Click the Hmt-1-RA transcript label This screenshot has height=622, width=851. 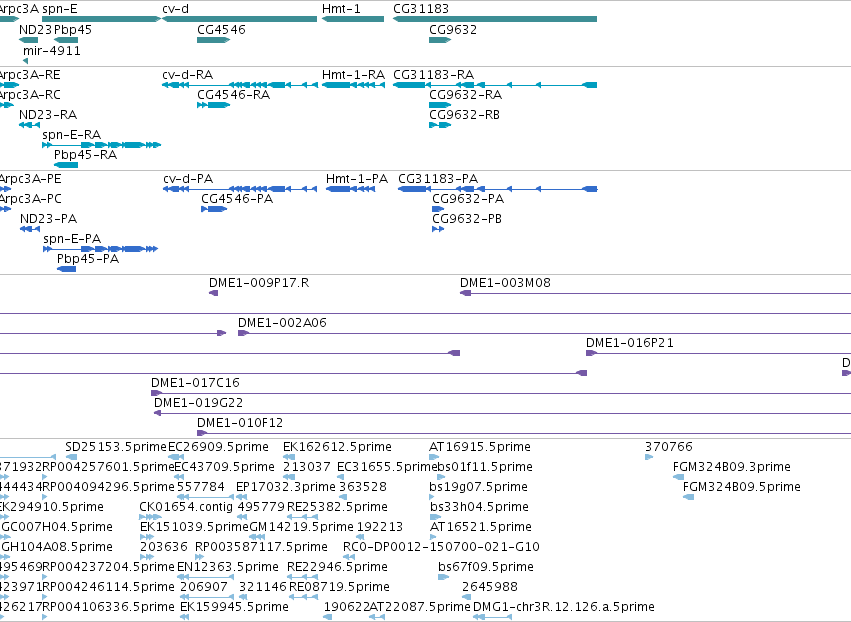tap(353, 75)
